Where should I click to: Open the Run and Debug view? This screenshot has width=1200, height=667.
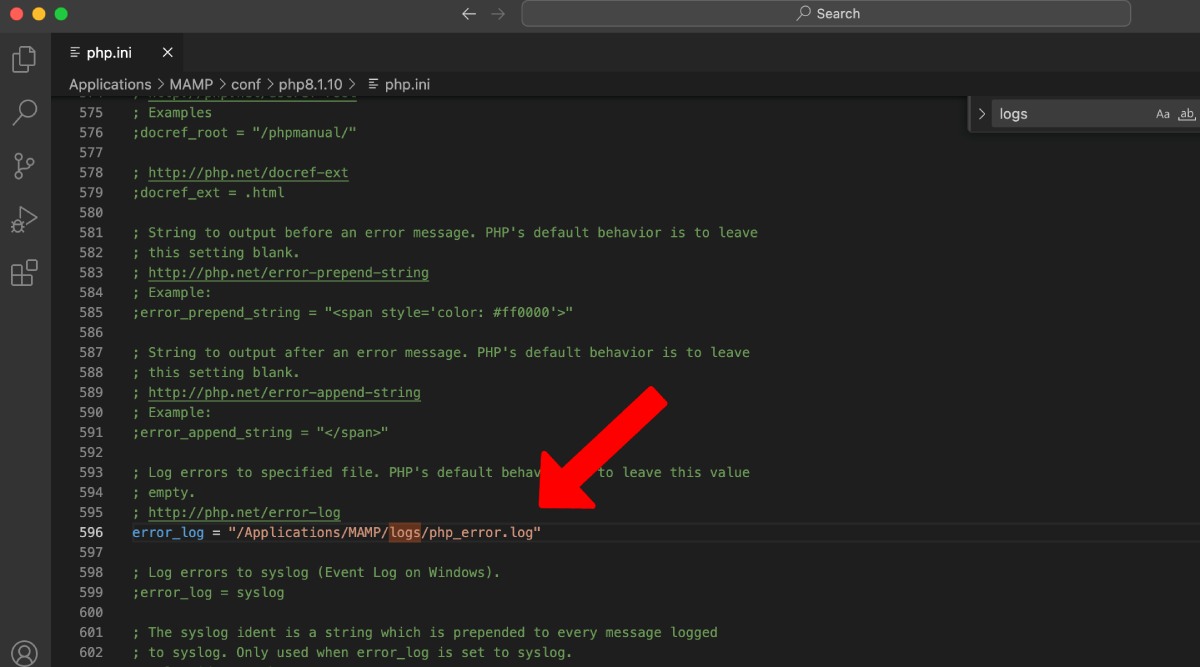coord(24,219)
